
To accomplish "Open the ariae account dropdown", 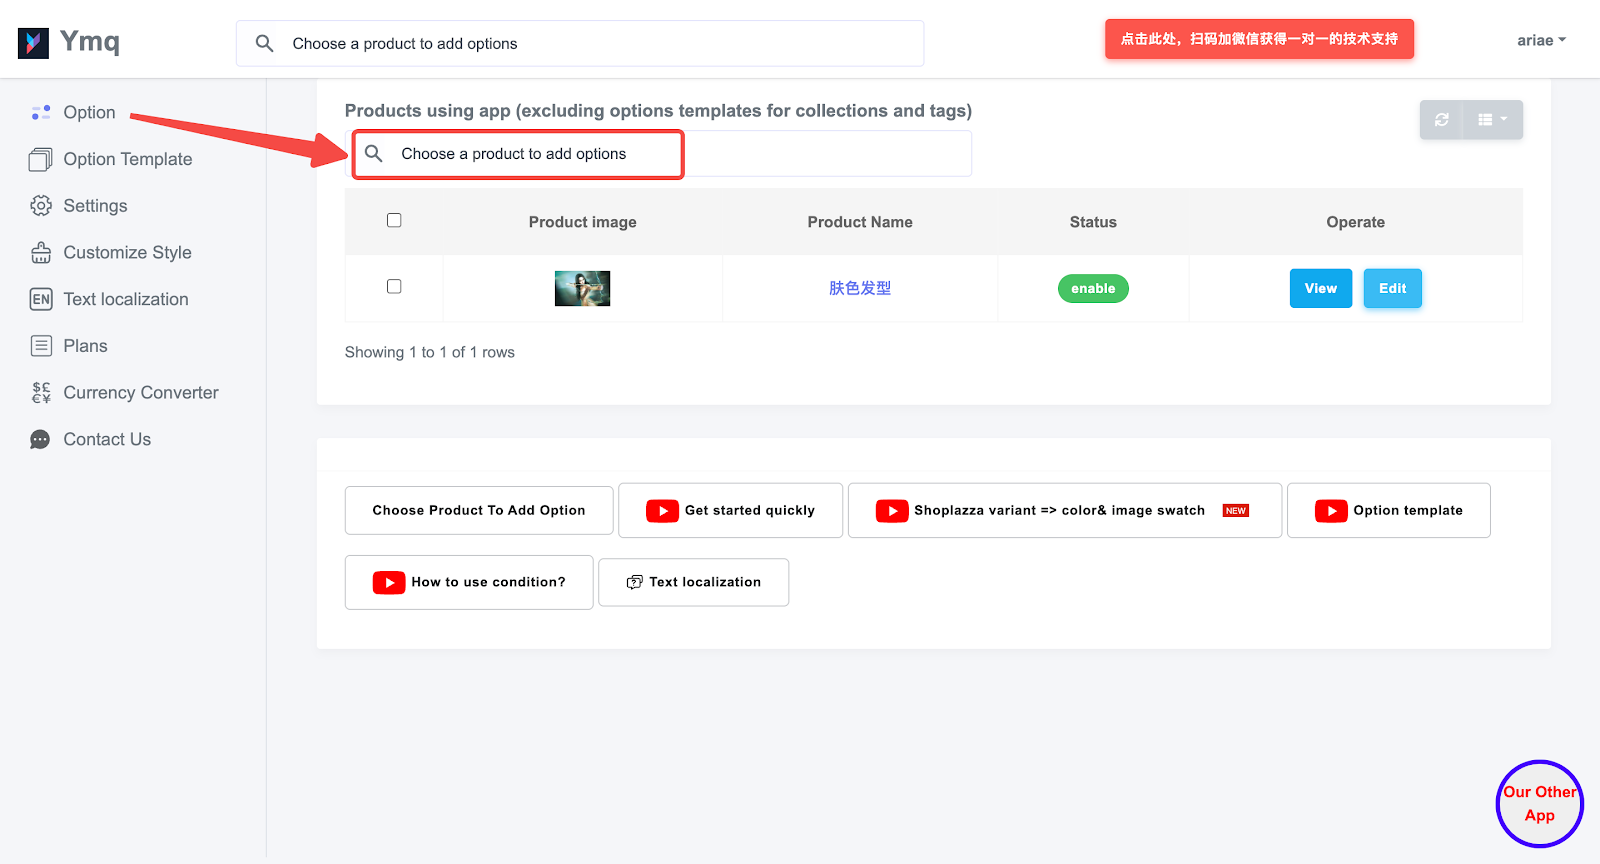I will pyautogui.click(x=1540, y=41).
